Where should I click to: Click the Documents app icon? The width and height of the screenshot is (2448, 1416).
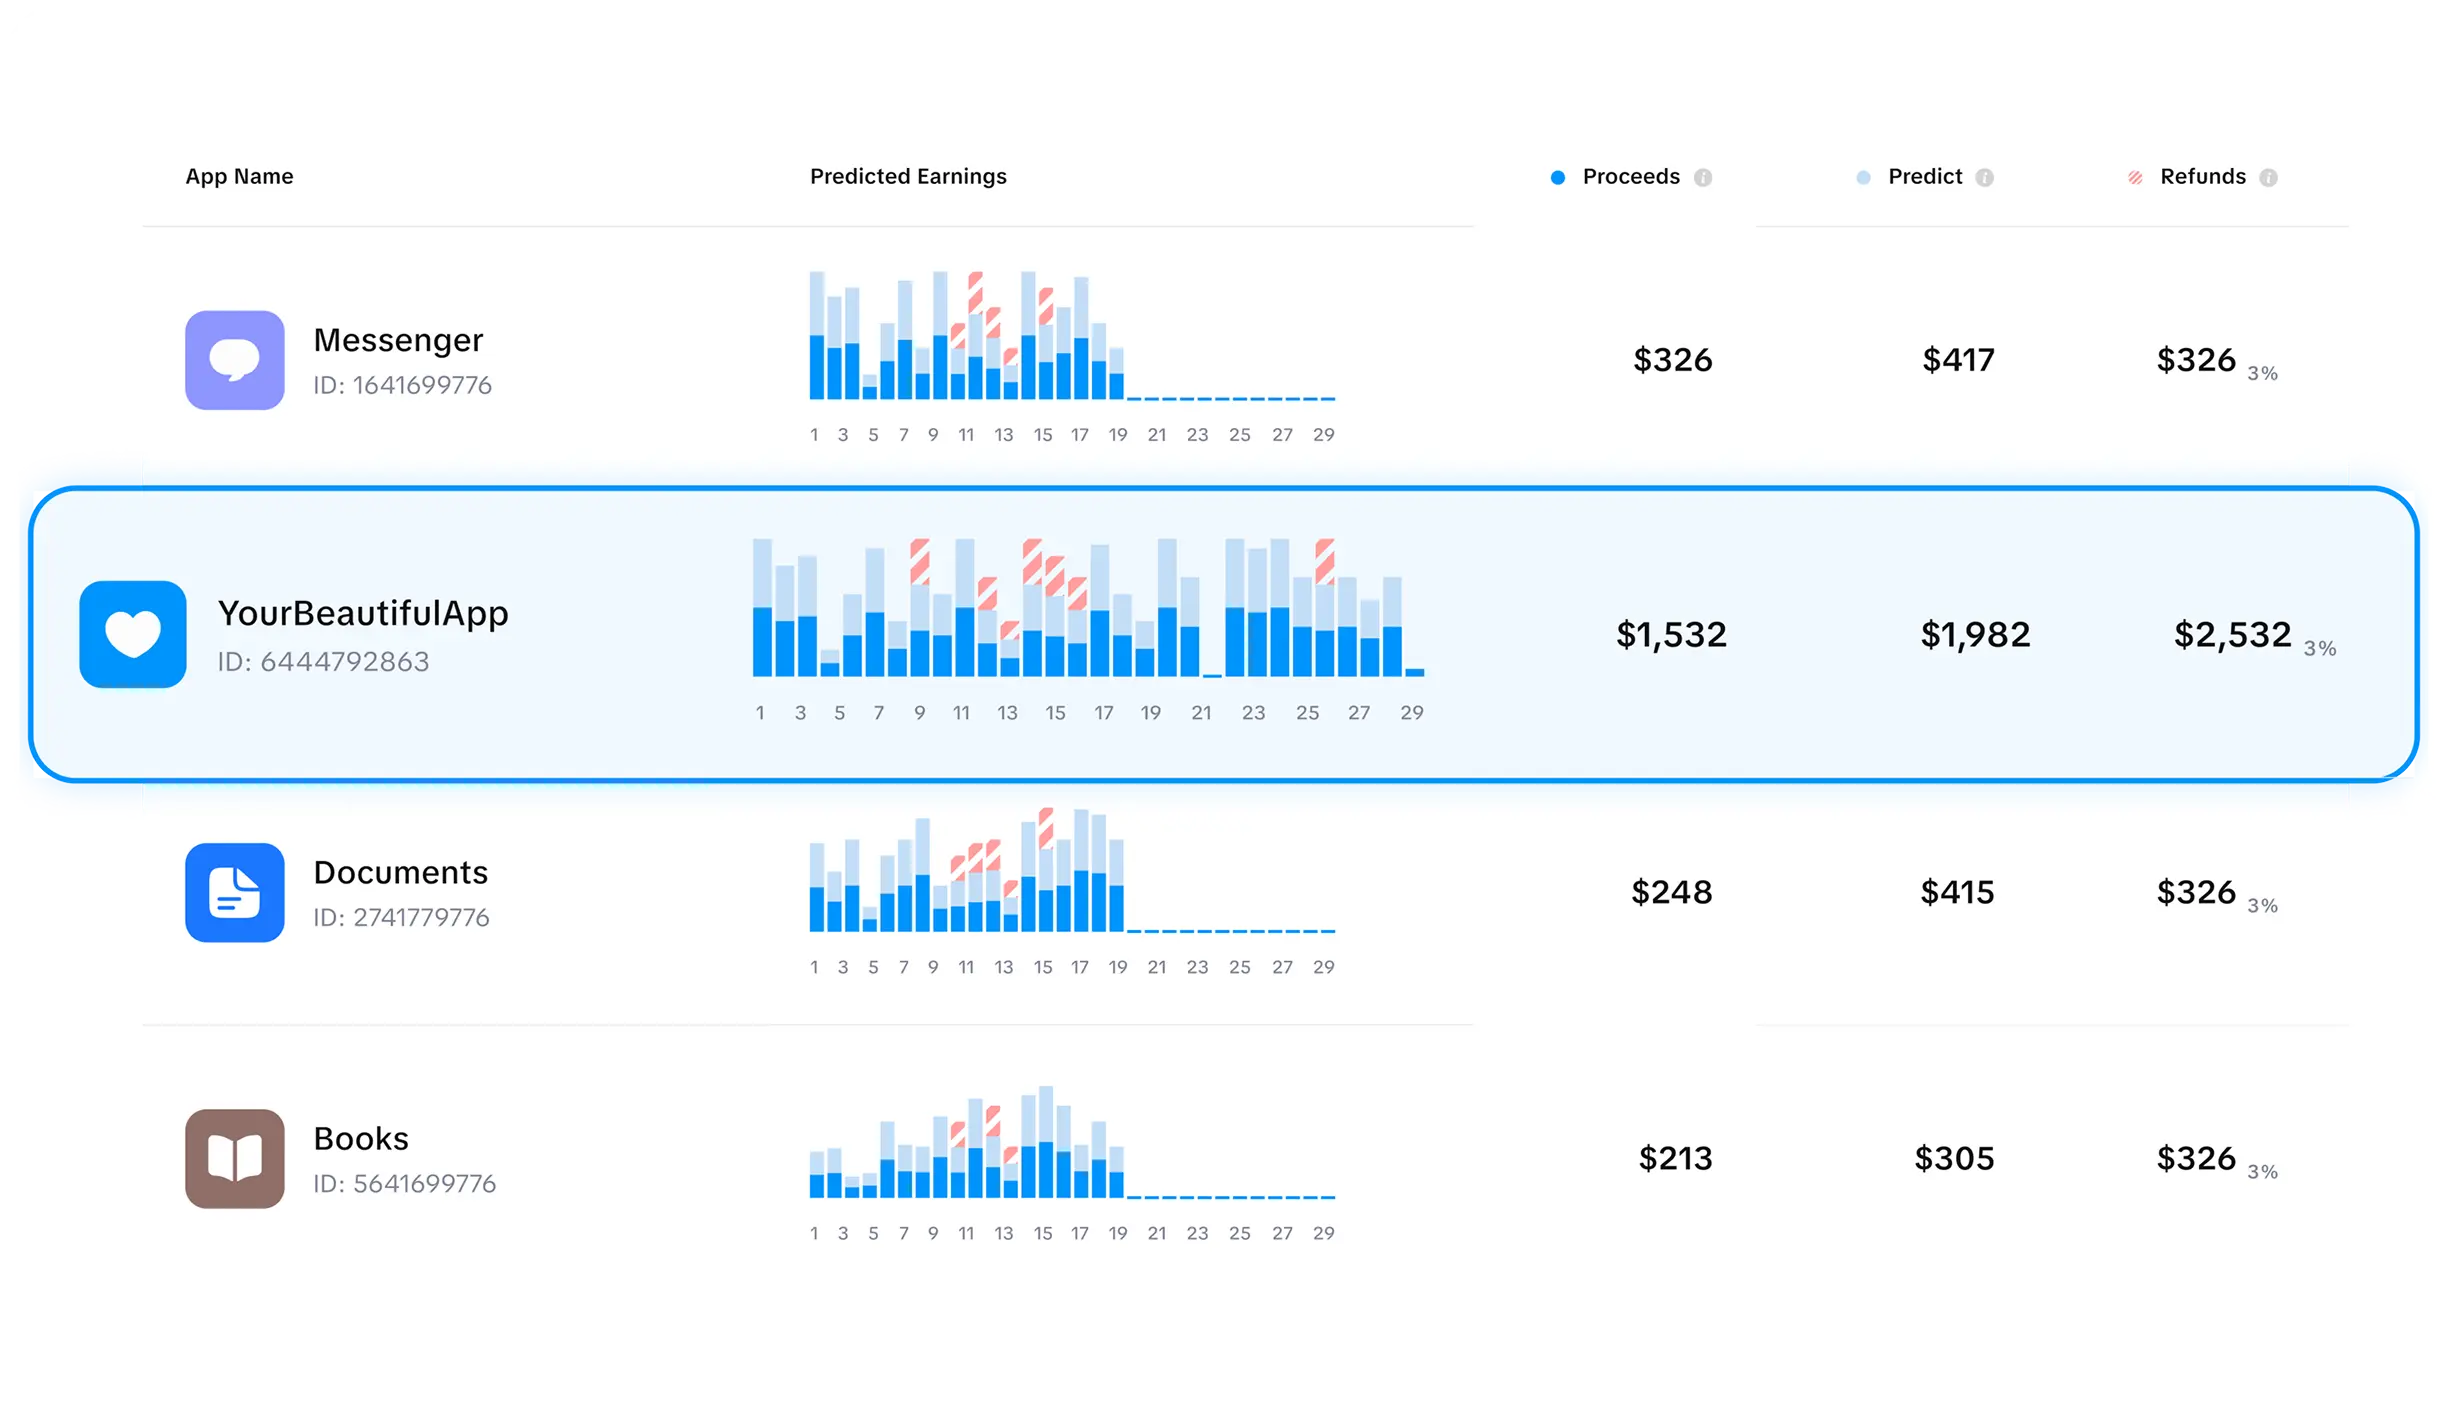(234, 893)
